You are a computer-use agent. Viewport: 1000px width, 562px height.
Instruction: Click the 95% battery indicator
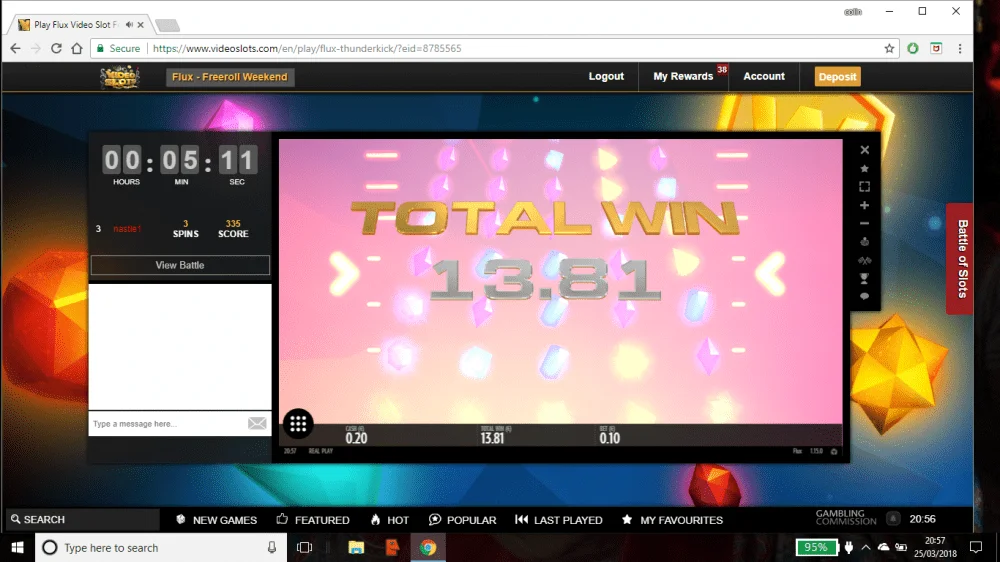tap(816, 547)
